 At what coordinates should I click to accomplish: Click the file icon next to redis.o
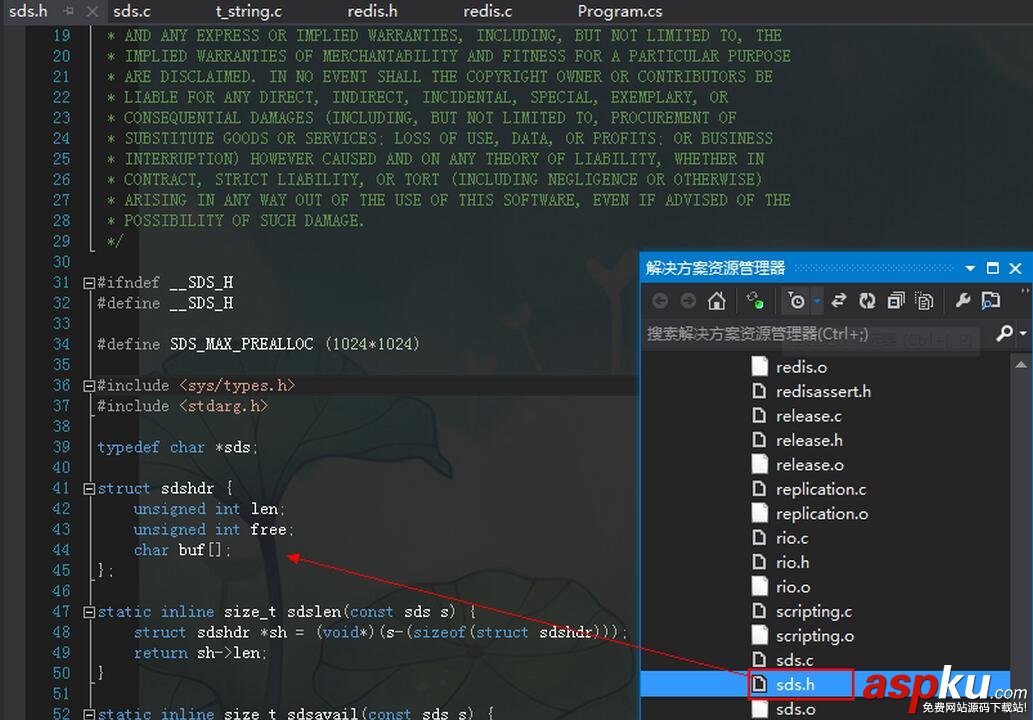point(759,366)
